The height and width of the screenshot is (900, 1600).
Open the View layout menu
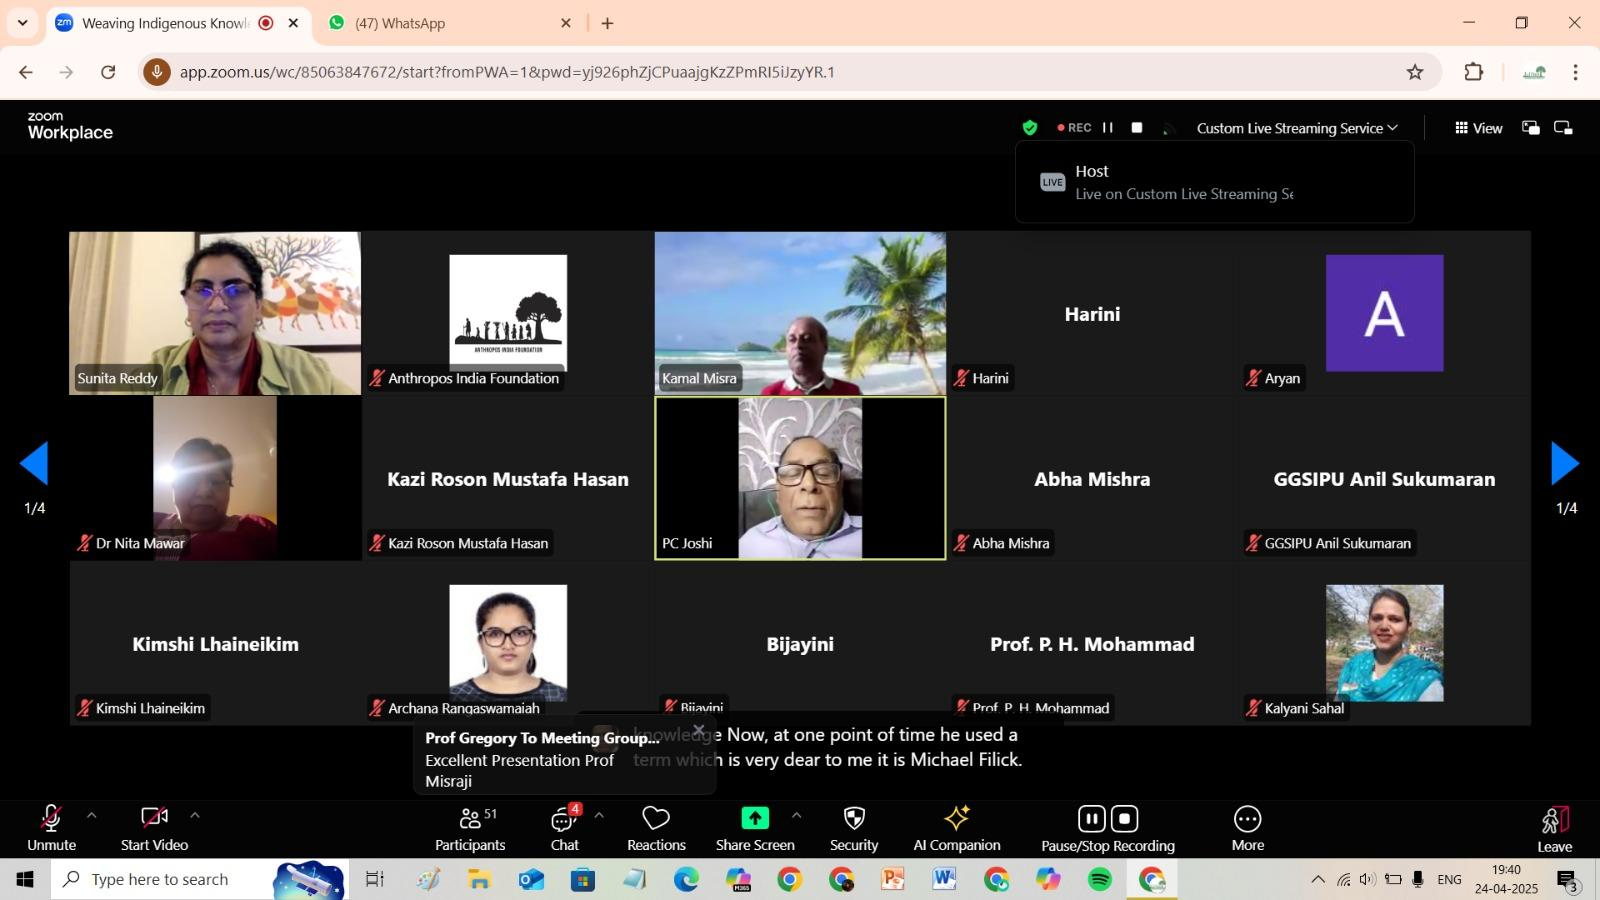click(1478, 128)
